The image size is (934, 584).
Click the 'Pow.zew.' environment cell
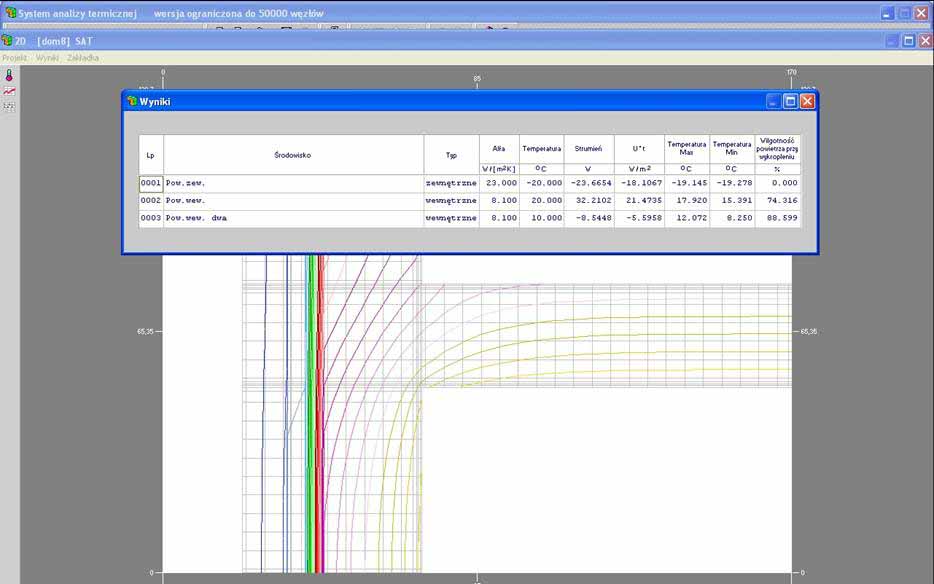[x=293, y=183]
